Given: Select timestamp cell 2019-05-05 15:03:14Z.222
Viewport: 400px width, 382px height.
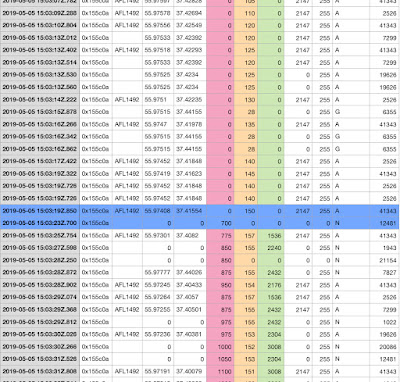Looking at the screenshot, I should coord(40,100).
